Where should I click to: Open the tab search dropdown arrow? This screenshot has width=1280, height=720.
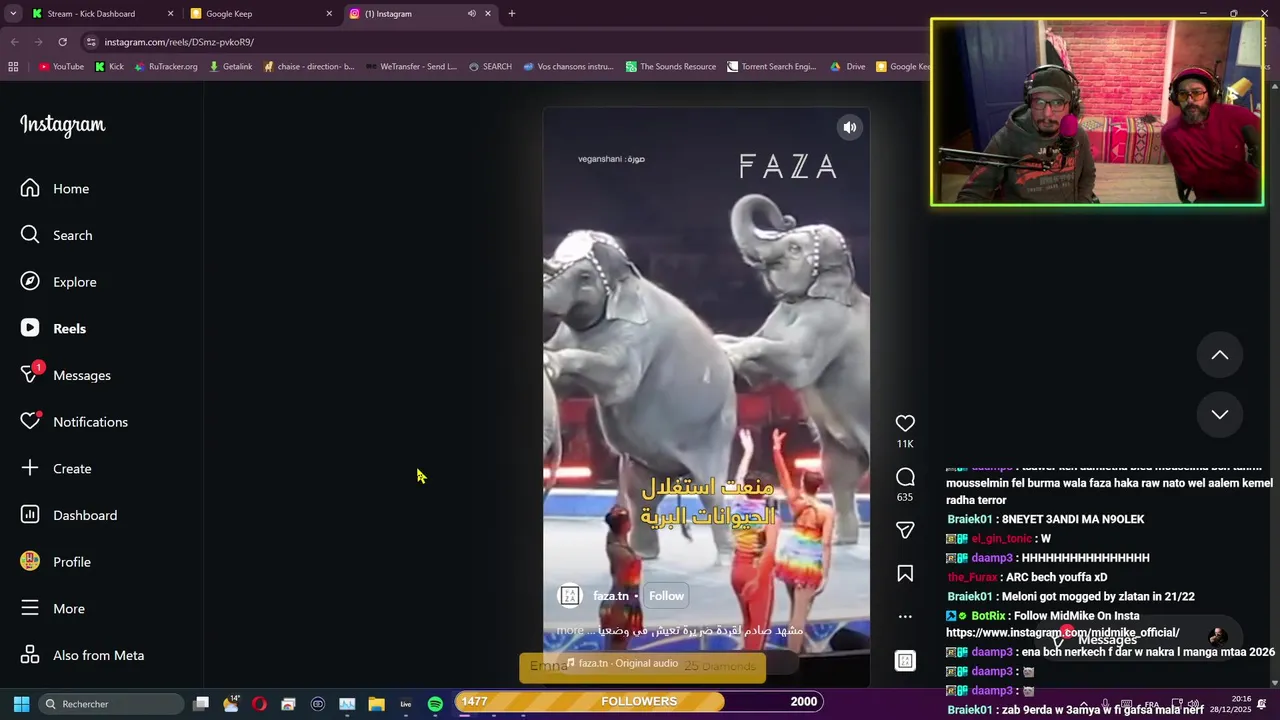coord(13,14)
